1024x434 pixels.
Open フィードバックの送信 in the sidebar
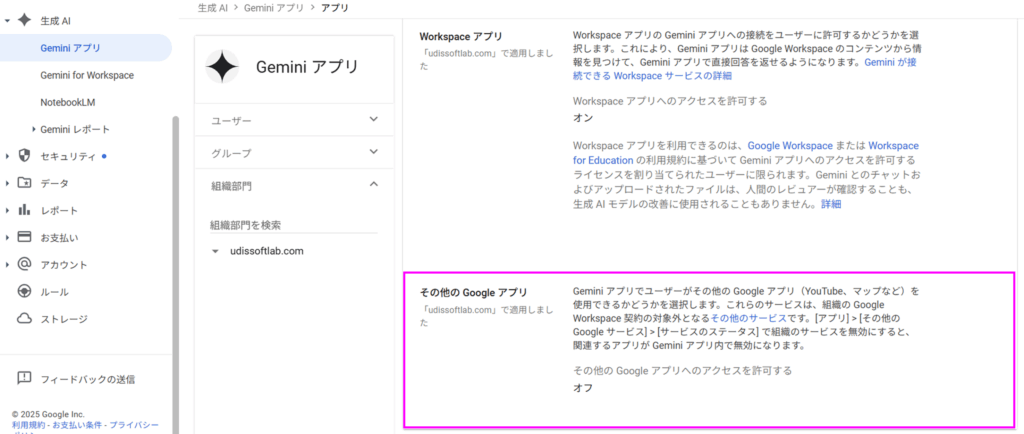[x=88, y=379]
